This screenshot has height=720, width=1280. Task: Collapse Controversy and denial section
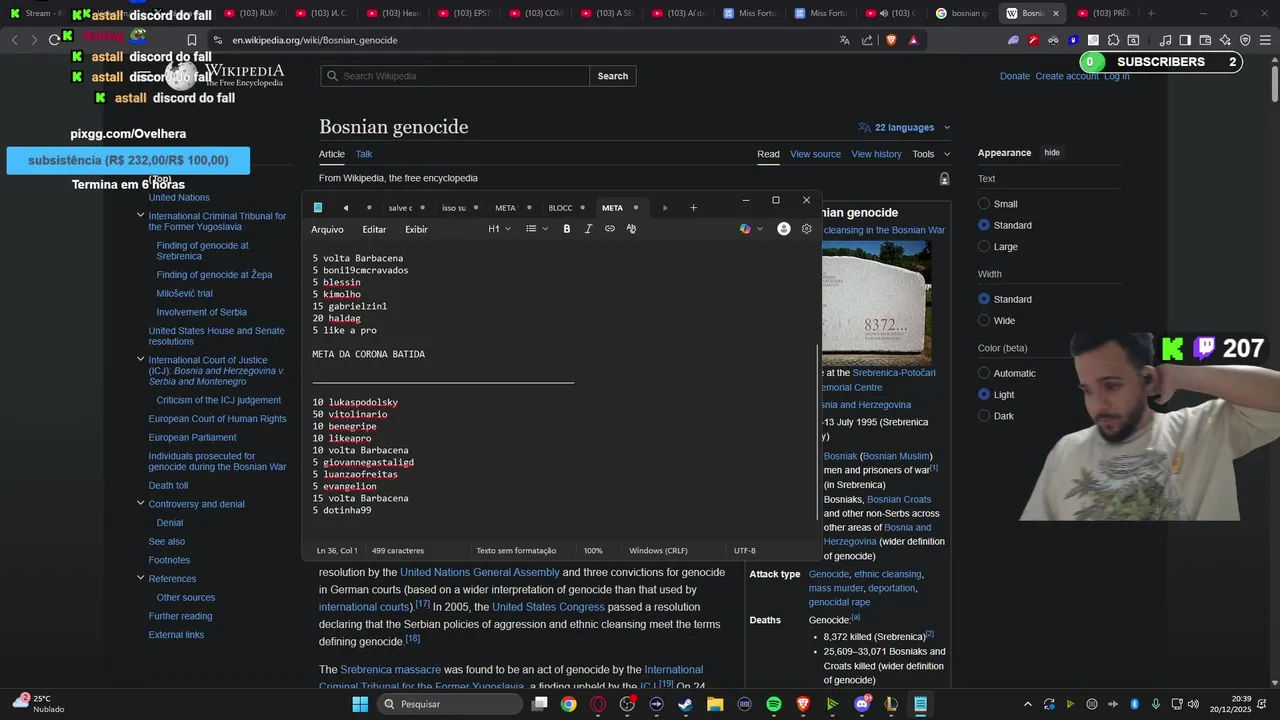pos(140,503)
